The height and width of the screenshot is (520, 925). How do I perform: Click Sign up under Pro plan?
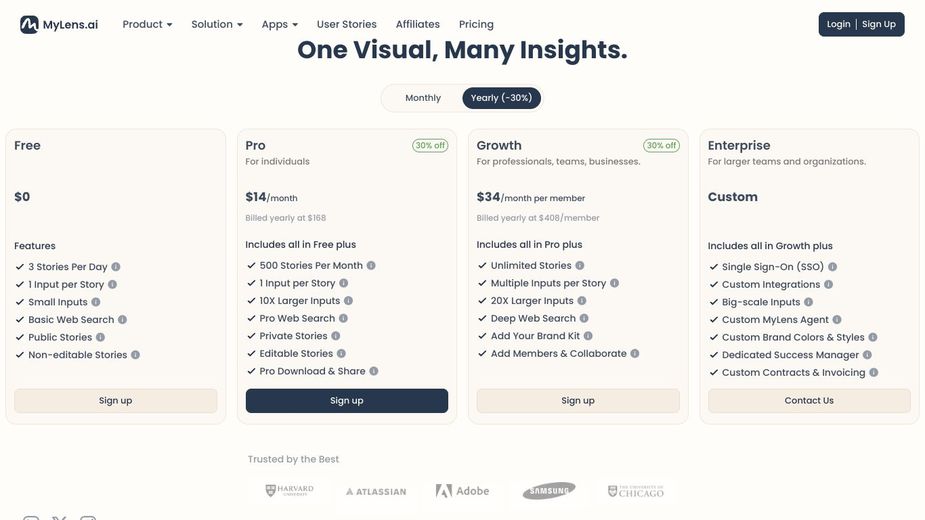[x=347, y=401]
